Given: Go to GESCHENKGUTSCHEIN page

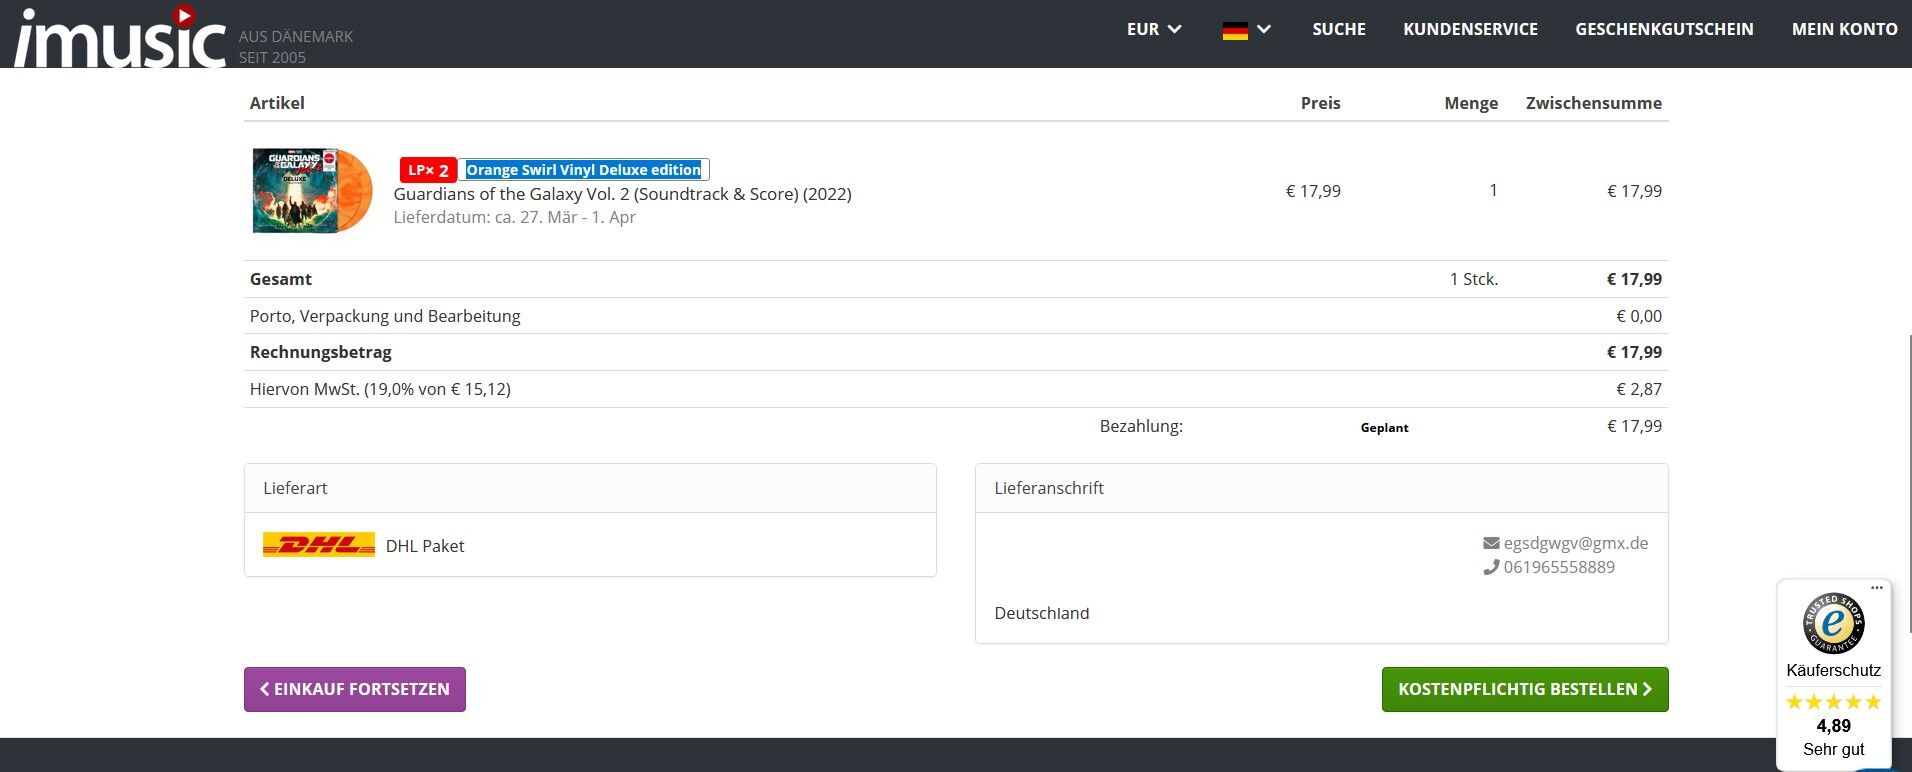Looking at the screenshot, I should pos(1664,29).
